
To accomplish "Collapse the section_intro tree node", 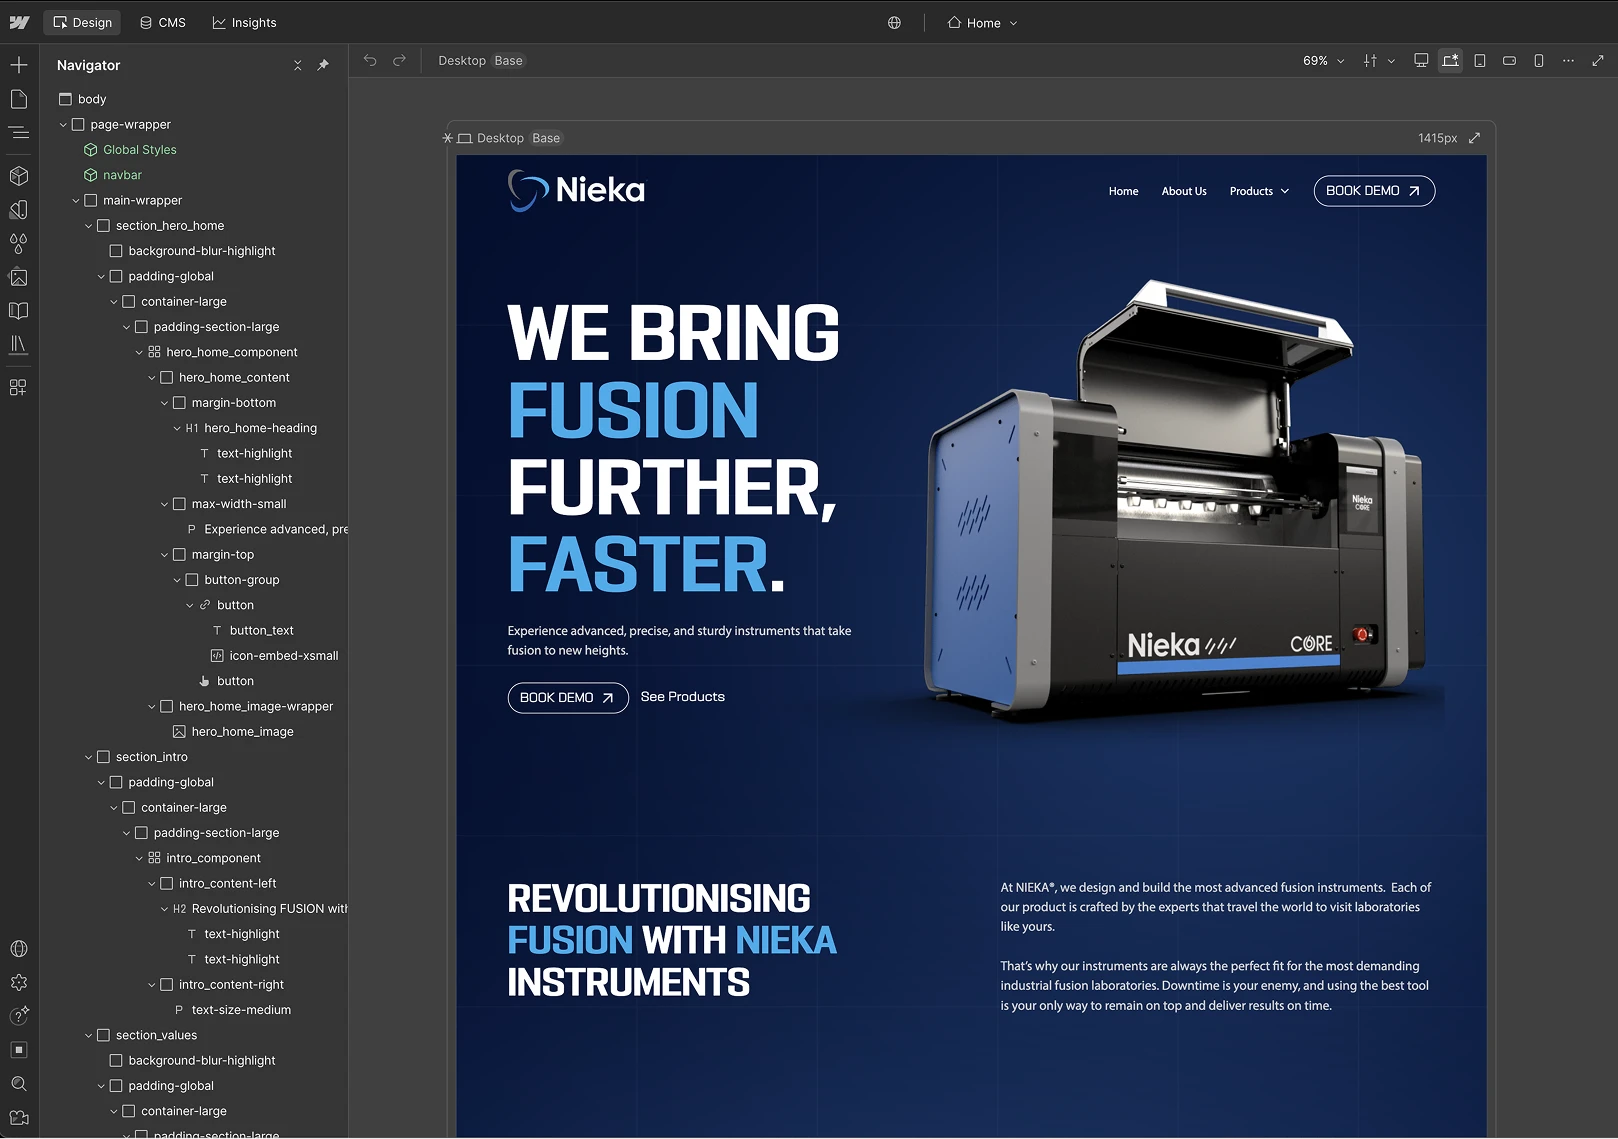I will (88, 757).
